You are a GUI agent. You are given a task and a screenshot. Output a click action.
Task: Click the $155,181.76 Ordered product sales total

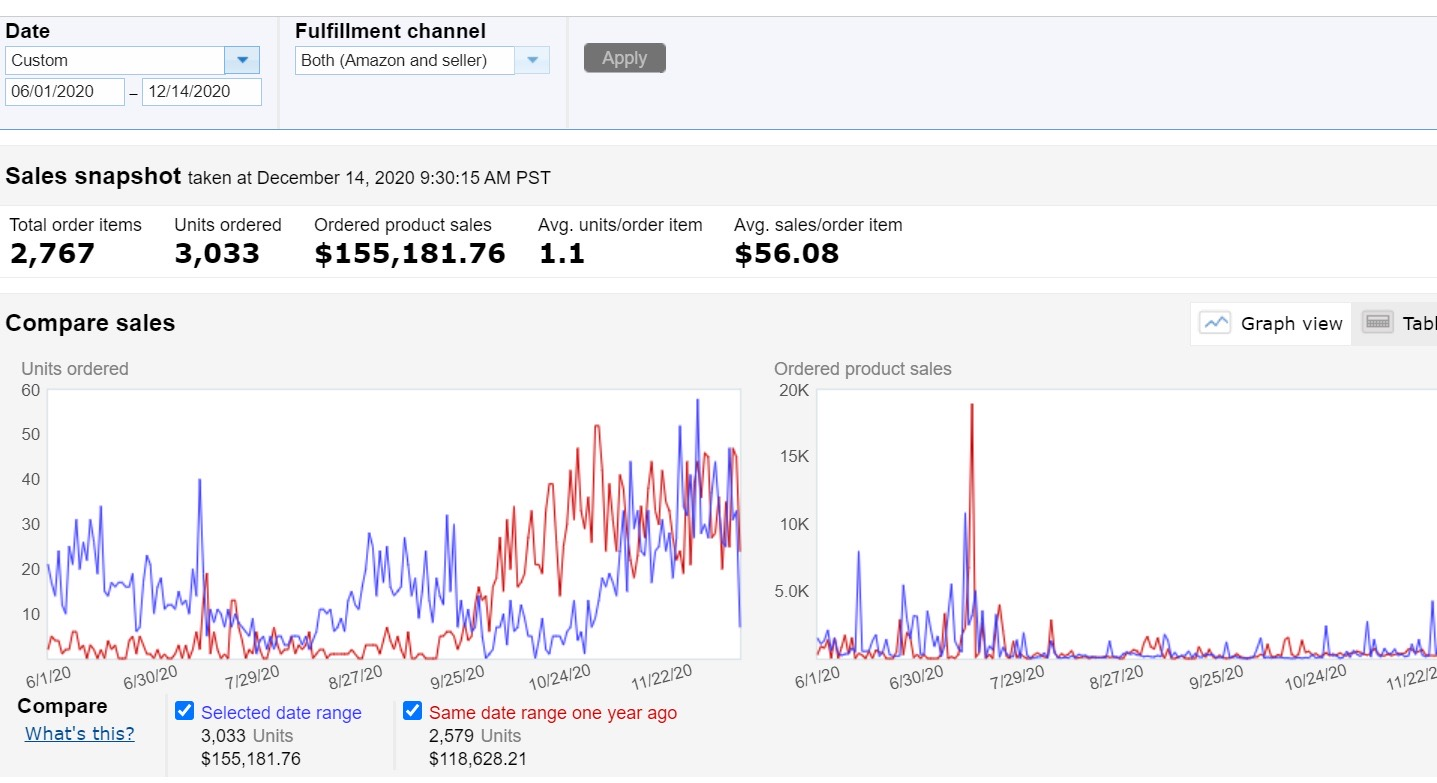(410, 254)
